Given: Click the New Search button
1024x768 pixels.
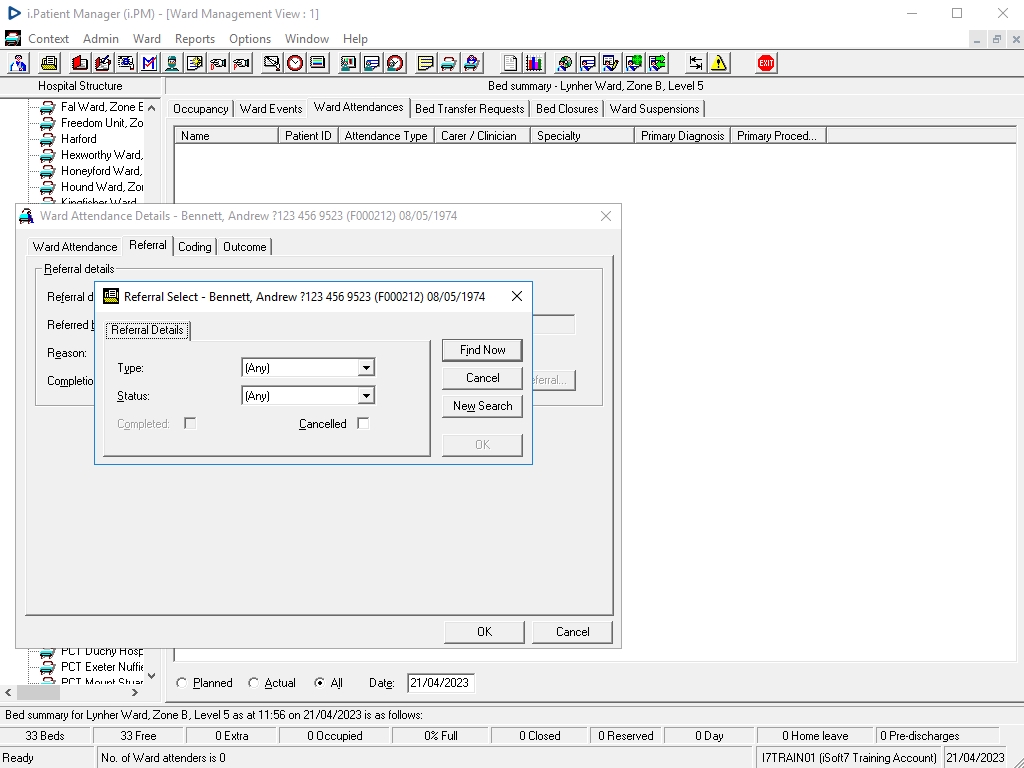Looking at the screenshot, I should [x=483, y=406].
